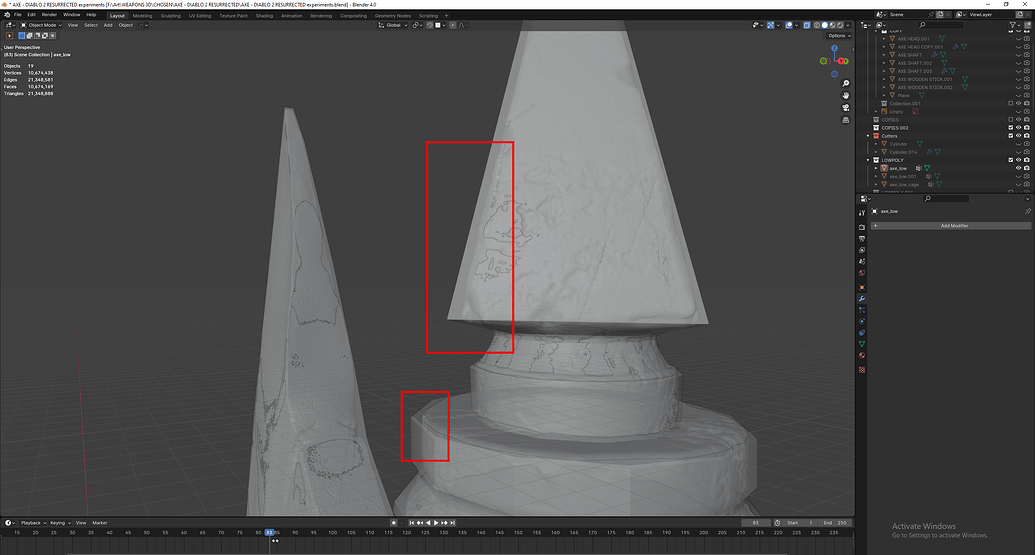1035x555 pixels.
Task: Select wireframe viewport shading
Action: tap(817, 25)
